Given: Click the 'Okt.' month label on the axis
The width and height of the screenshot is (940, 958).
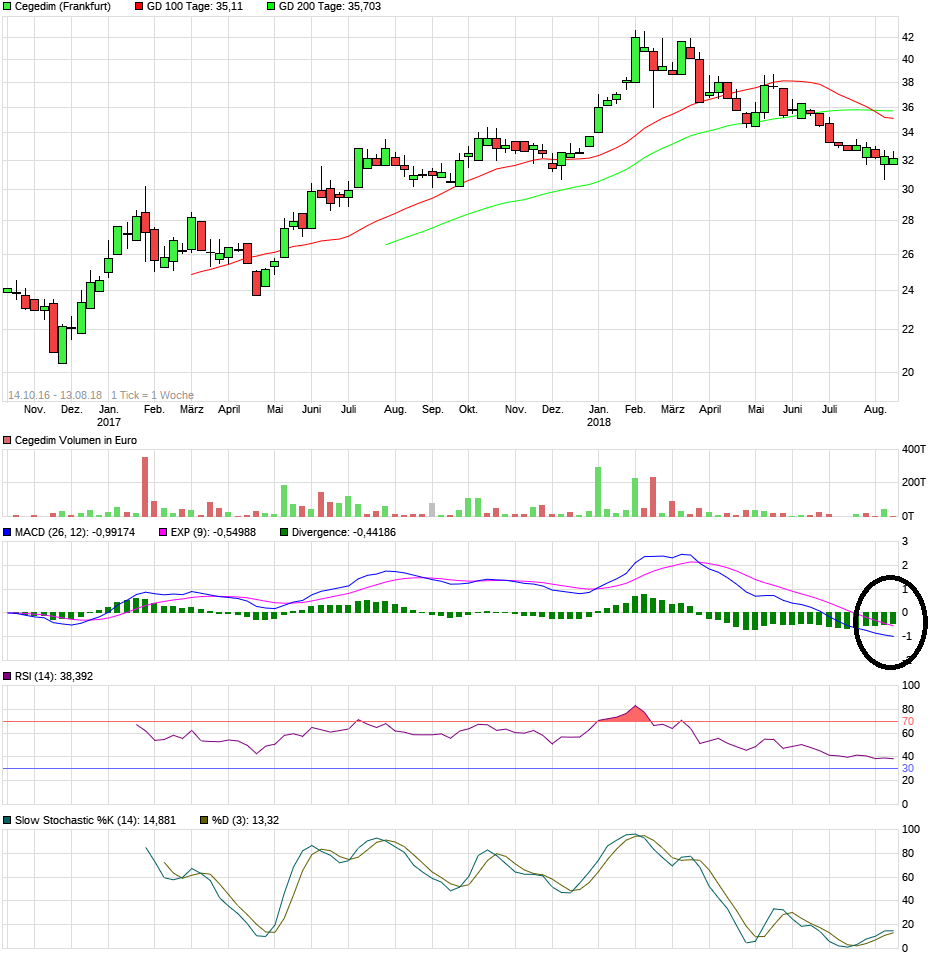Looking at the screenshot, I should tap(468, 410).
